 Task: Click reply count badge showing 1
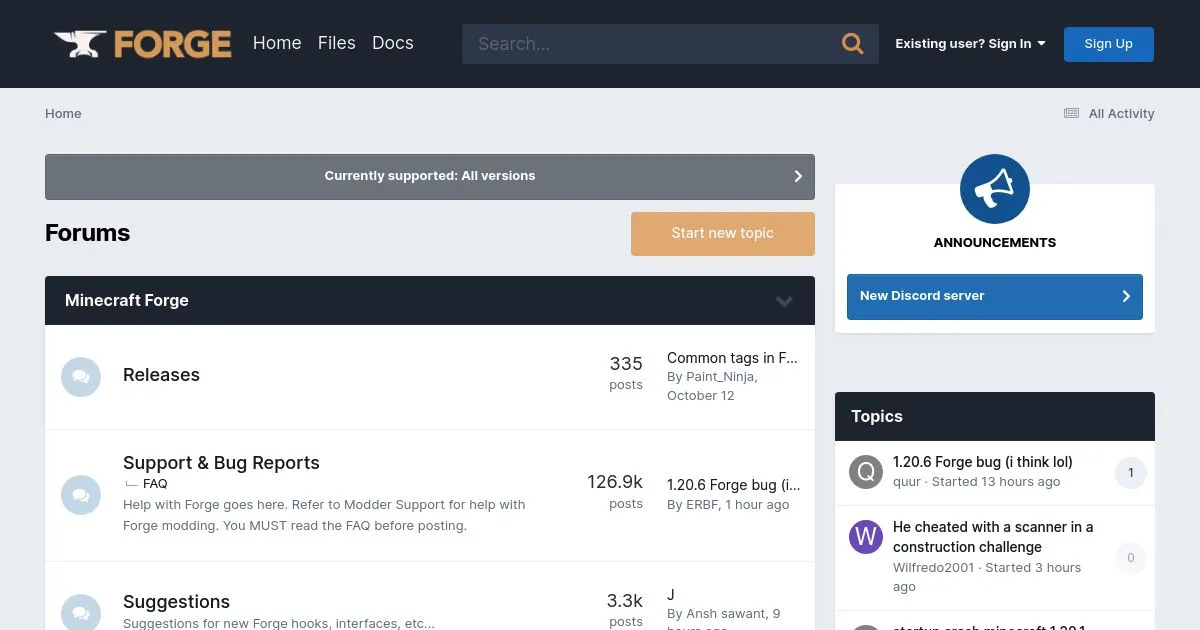coord(1131,473)
